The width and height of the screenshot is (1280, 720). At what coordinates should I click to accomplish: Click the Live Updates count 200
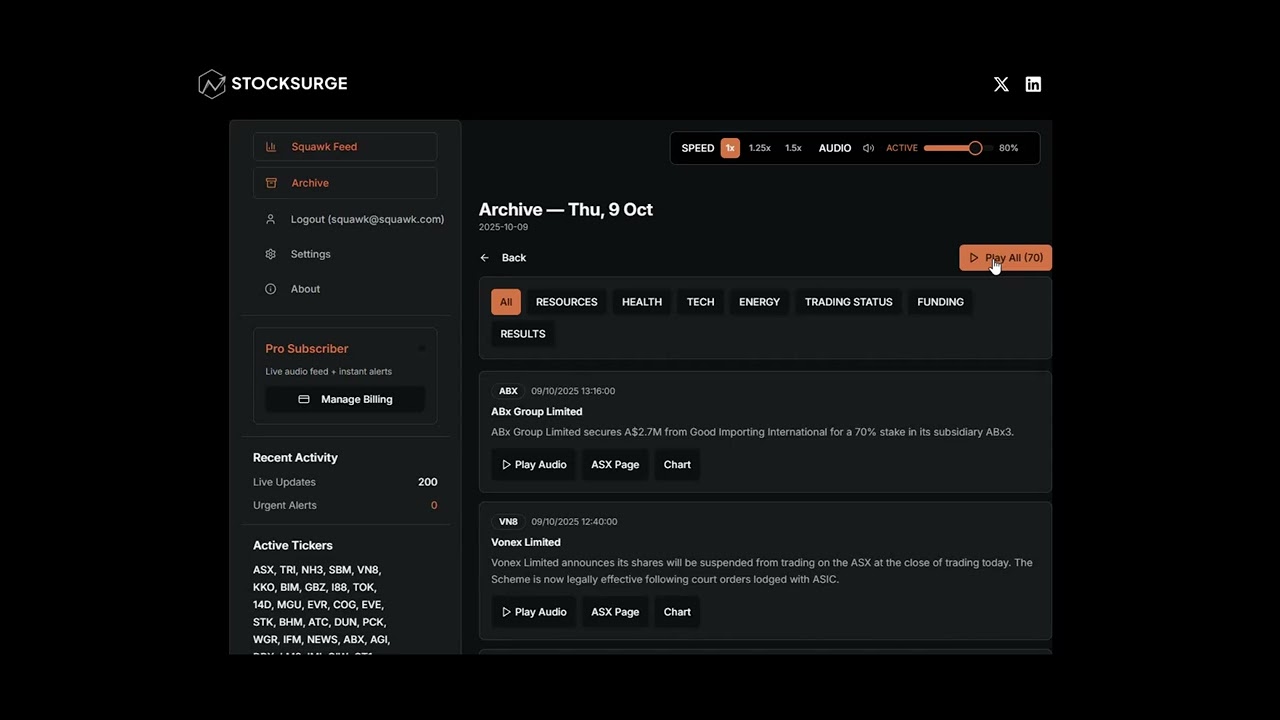[x=427, y=482]
